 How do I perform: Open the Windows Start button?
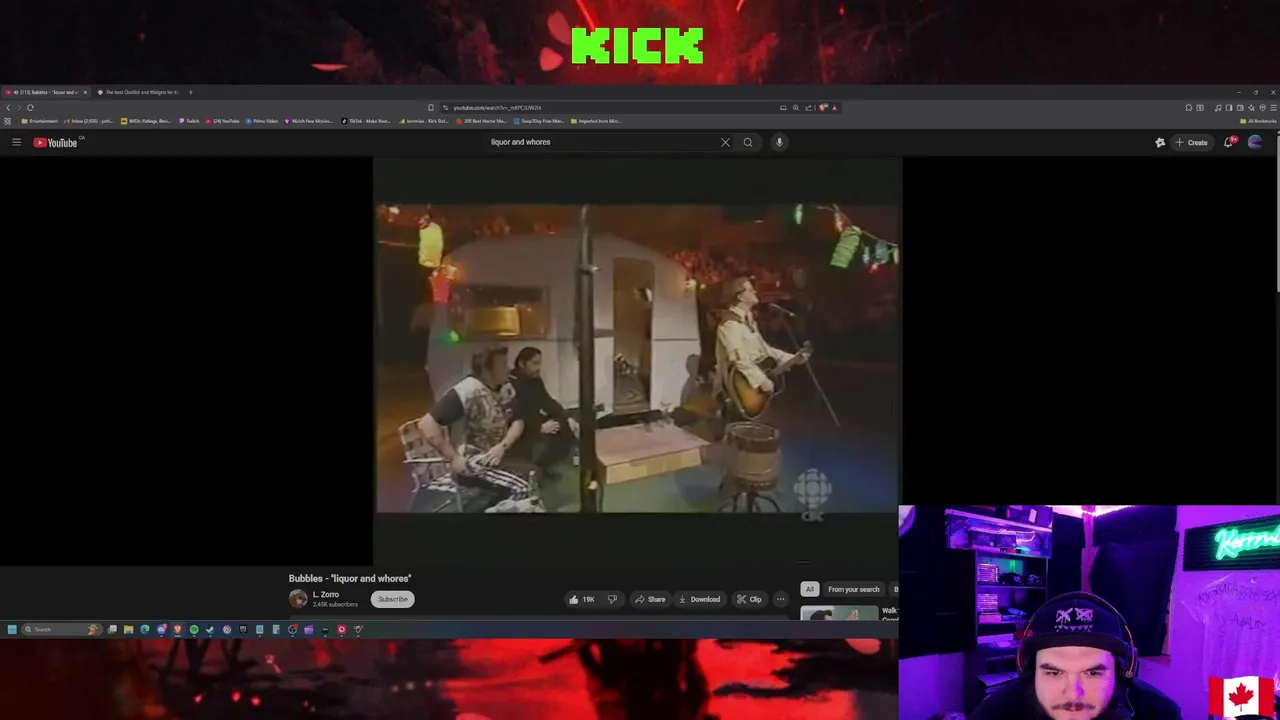point(12,629)
